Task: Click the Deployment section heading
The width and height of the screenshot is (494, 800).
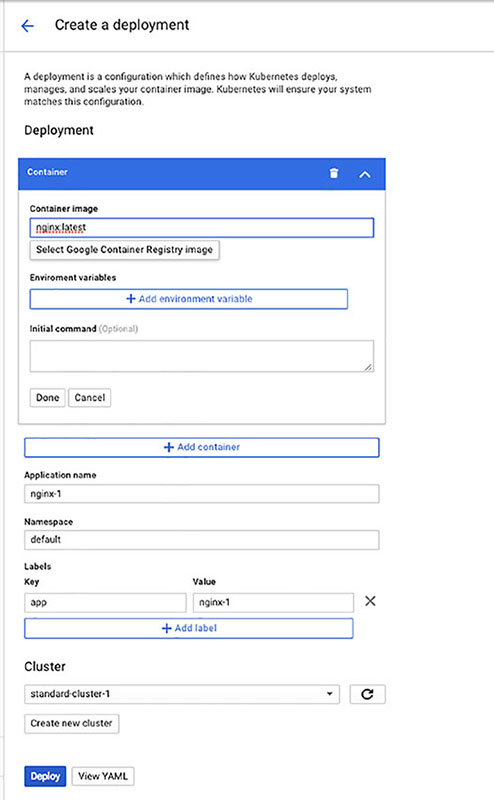Action: (x=59, y=131)
